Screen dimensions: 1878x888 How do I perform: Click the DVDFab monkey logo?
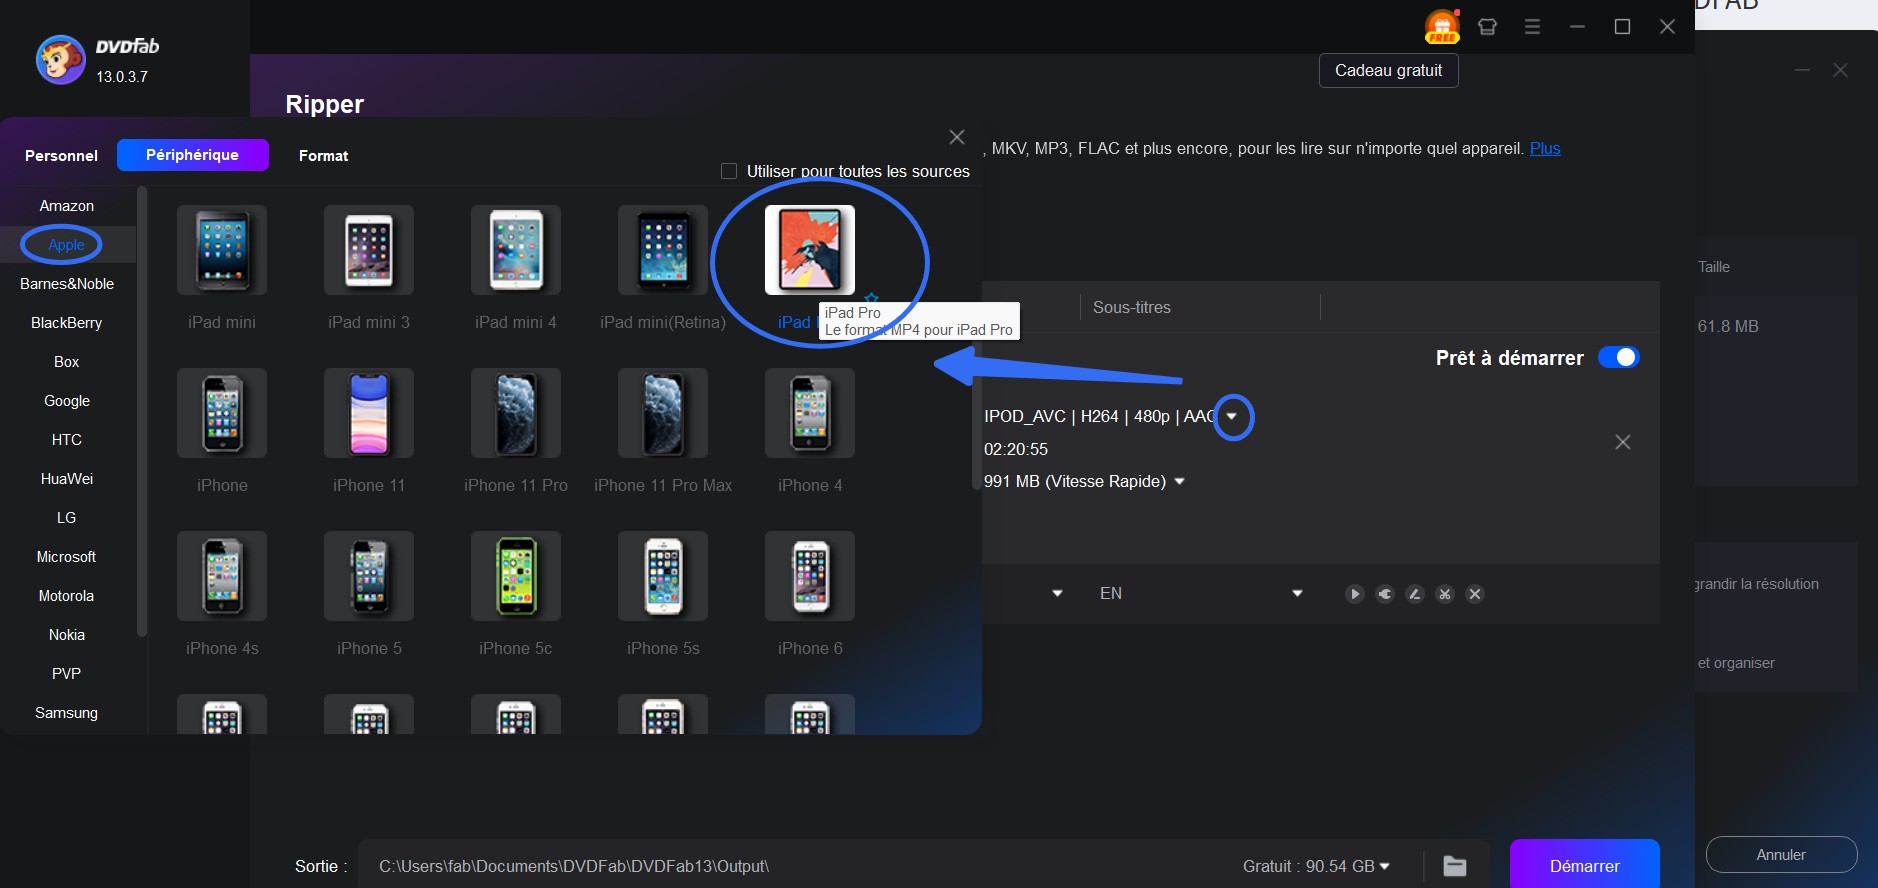[60, 60]
